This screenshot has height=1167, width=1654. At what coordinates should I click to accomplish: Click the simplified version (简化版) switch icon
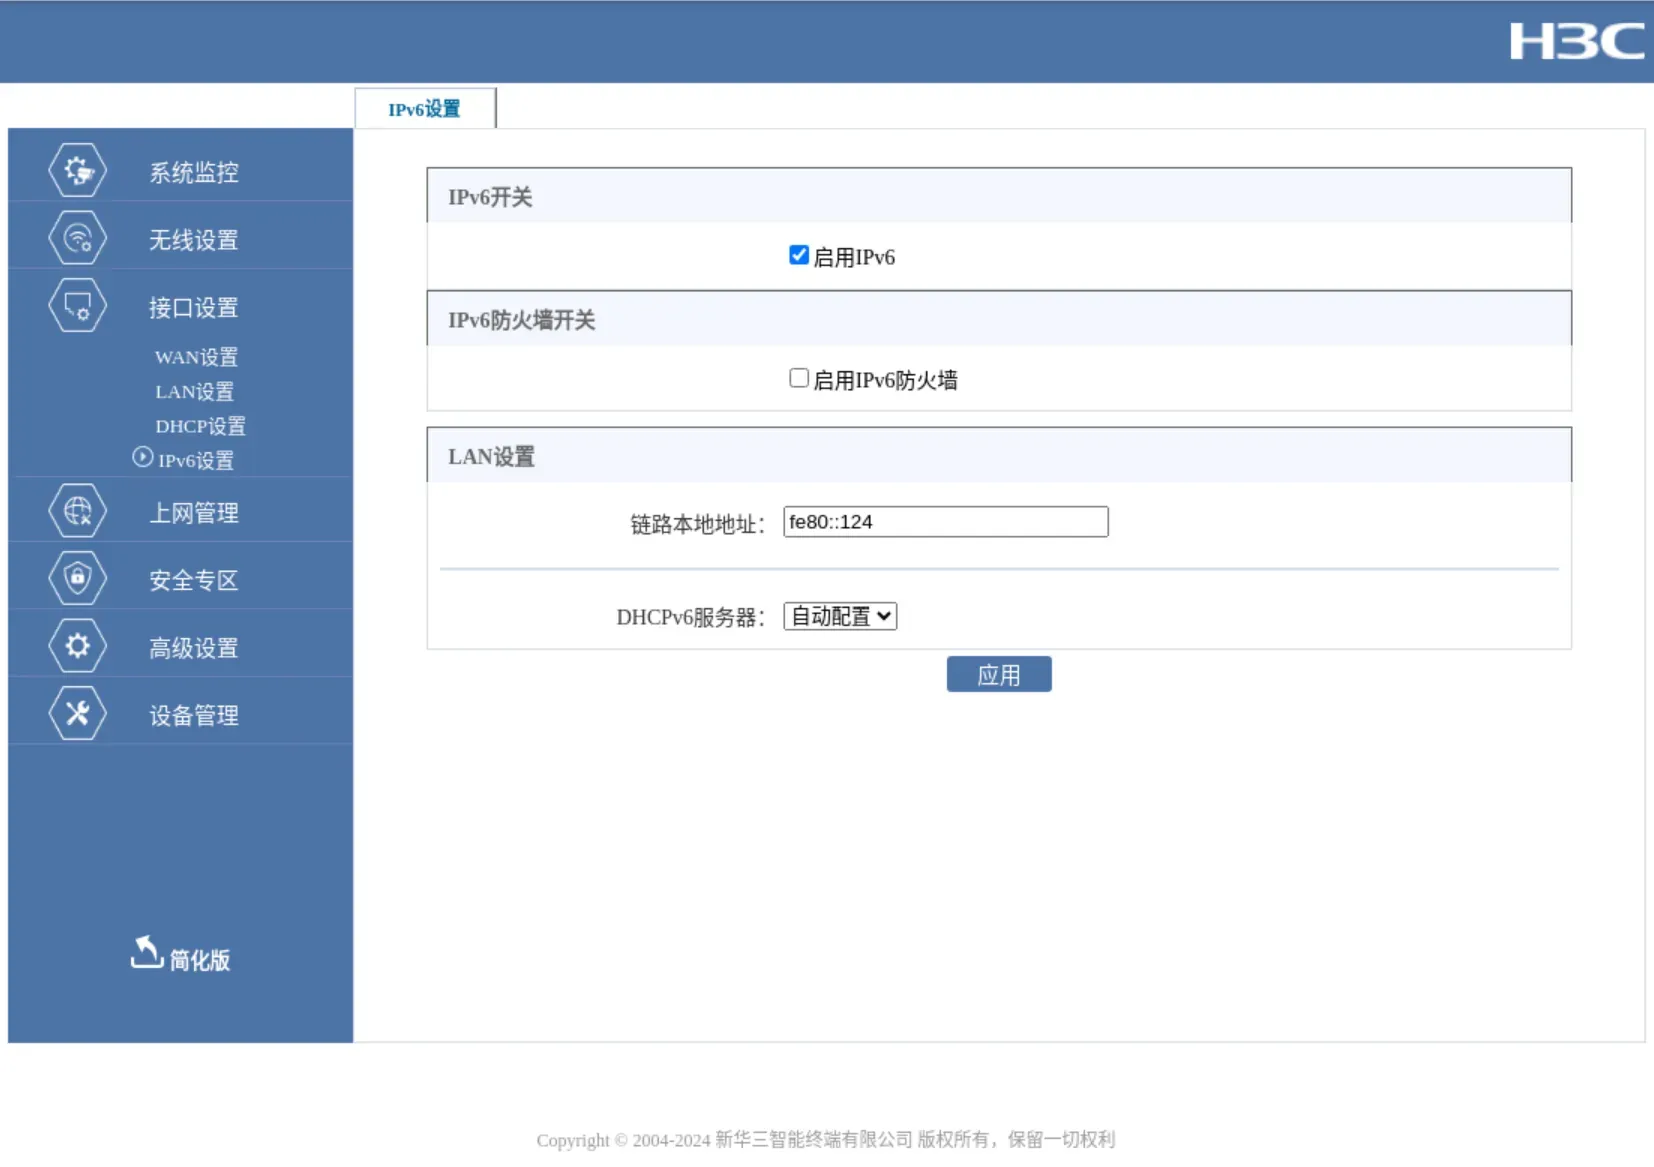[x=147, y=954]
